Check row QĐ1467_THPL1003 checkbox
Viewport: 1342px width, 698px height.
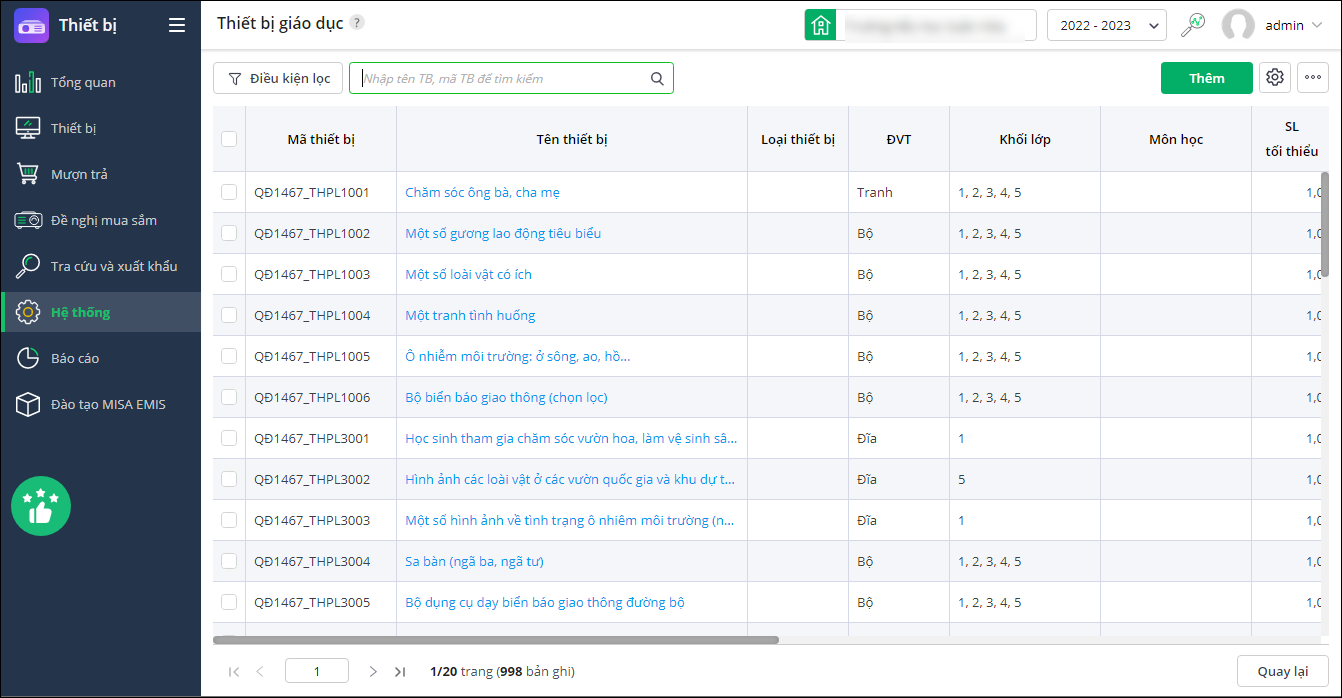229,274
